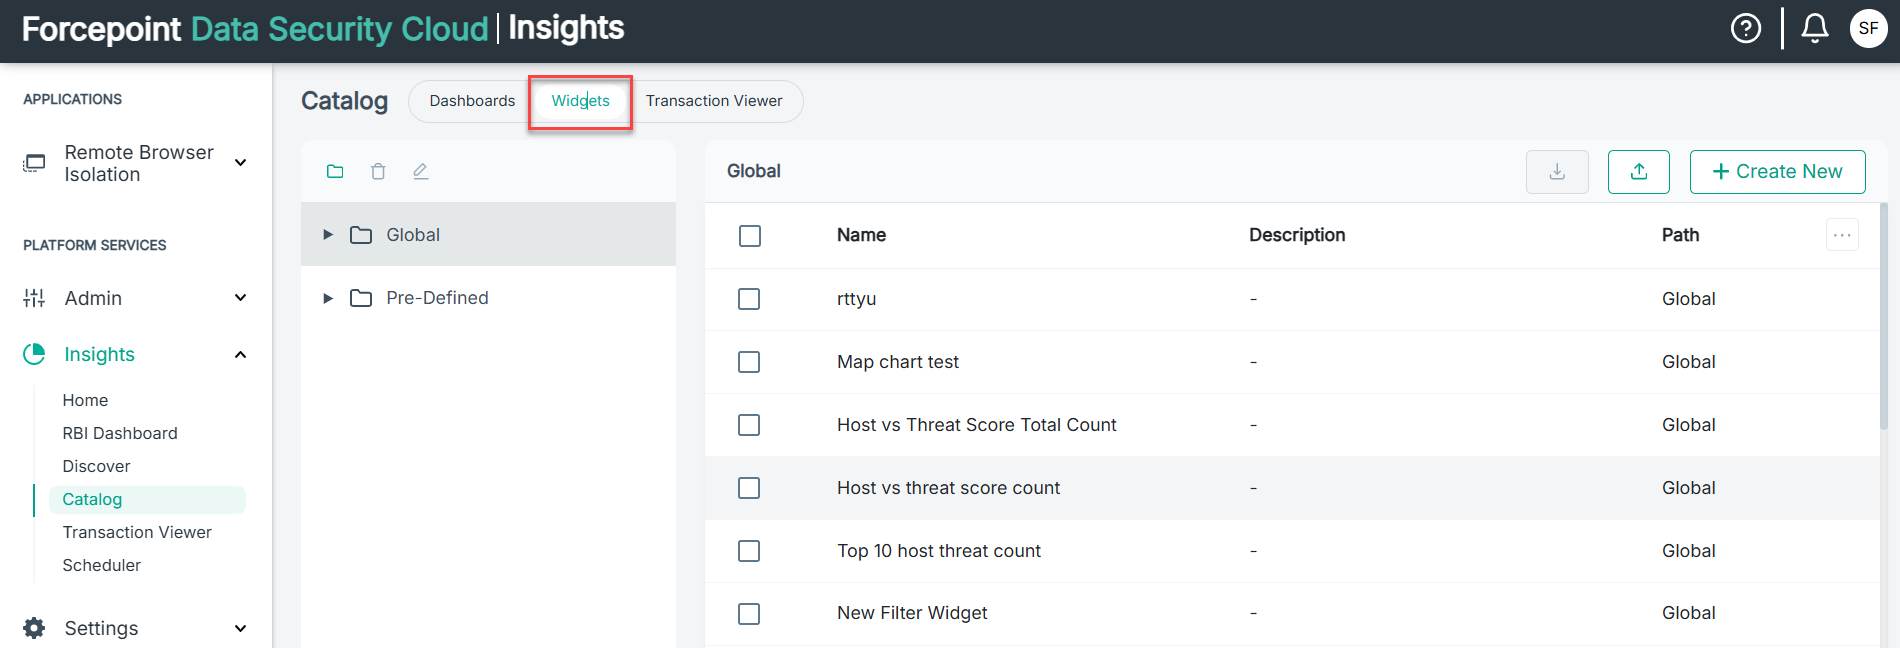Click the new folder icon
This screenshot has width=1900, height=648.
(335, 171)
